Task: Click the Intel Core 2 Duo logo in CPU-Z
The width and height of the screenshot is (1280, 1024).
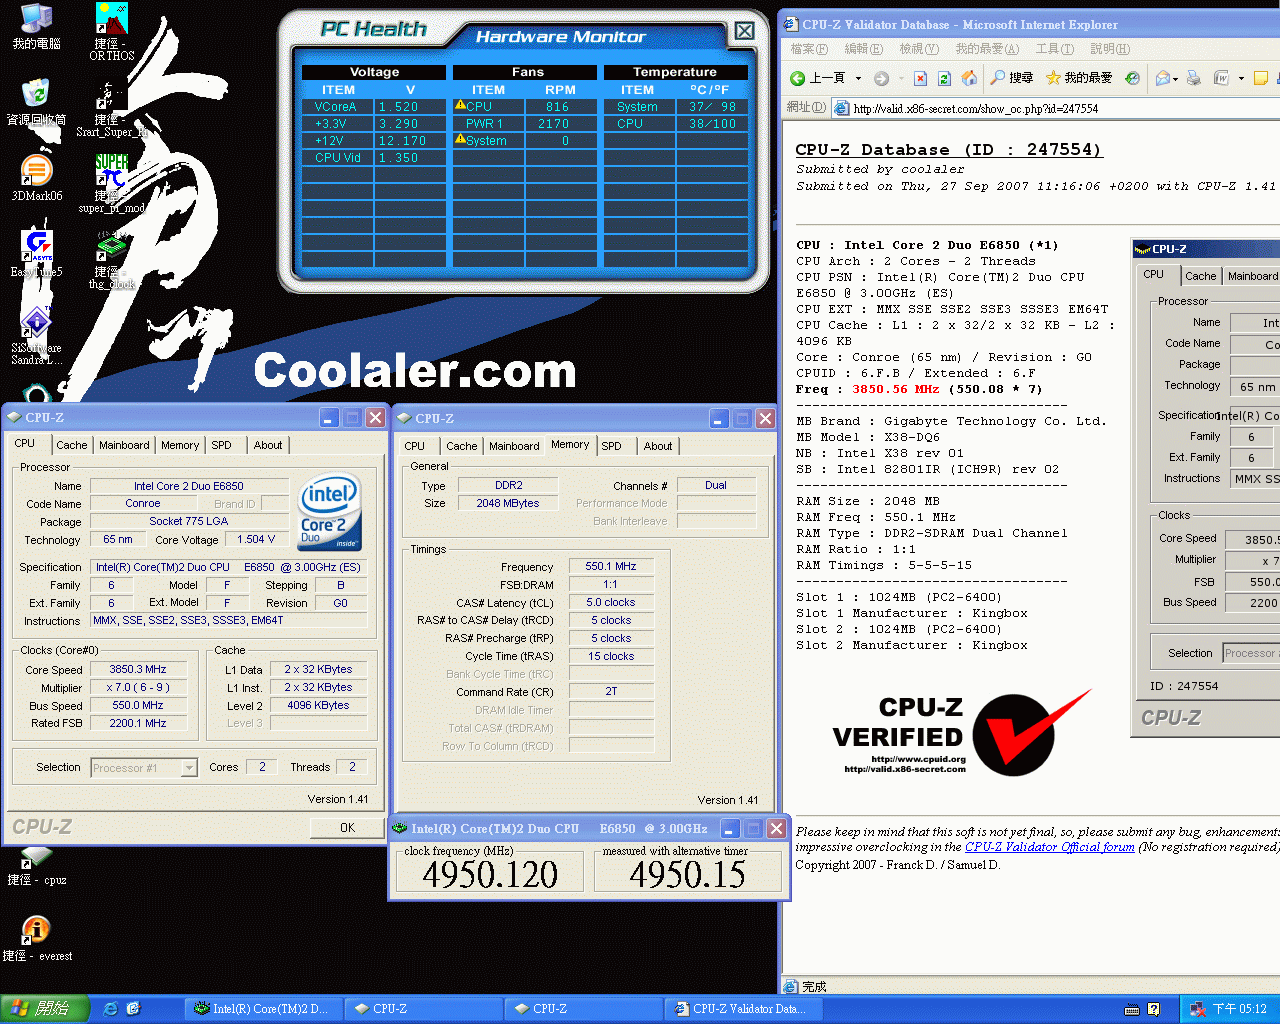Action: pos(330,511)
